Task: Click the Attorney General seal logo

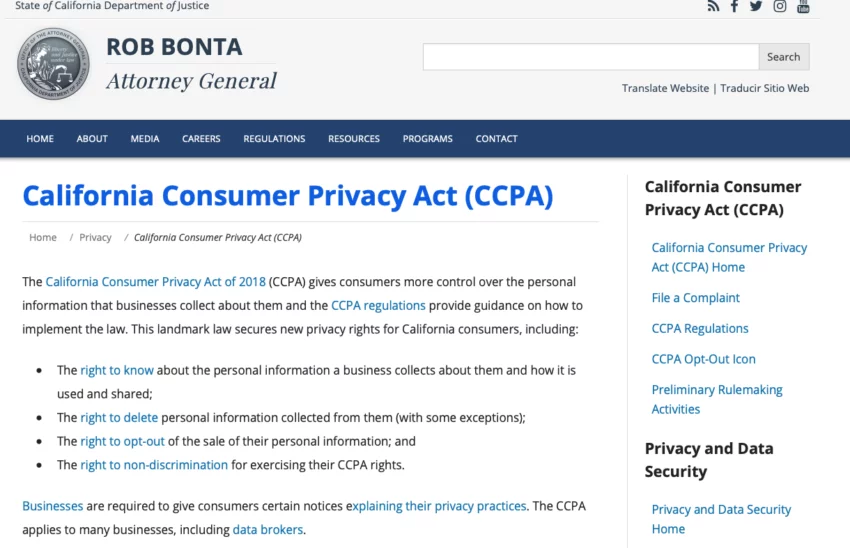Action: [x=53, y=64]
